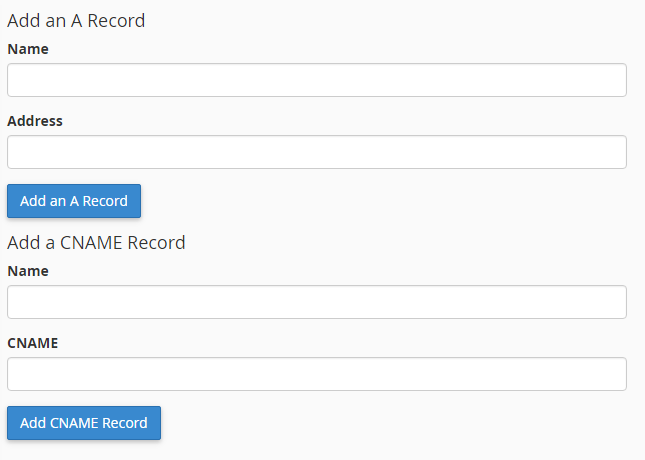This screenshot has height=460, width=645.
Task: Save the CNAME record using the blue button
Action: point(84,423)
